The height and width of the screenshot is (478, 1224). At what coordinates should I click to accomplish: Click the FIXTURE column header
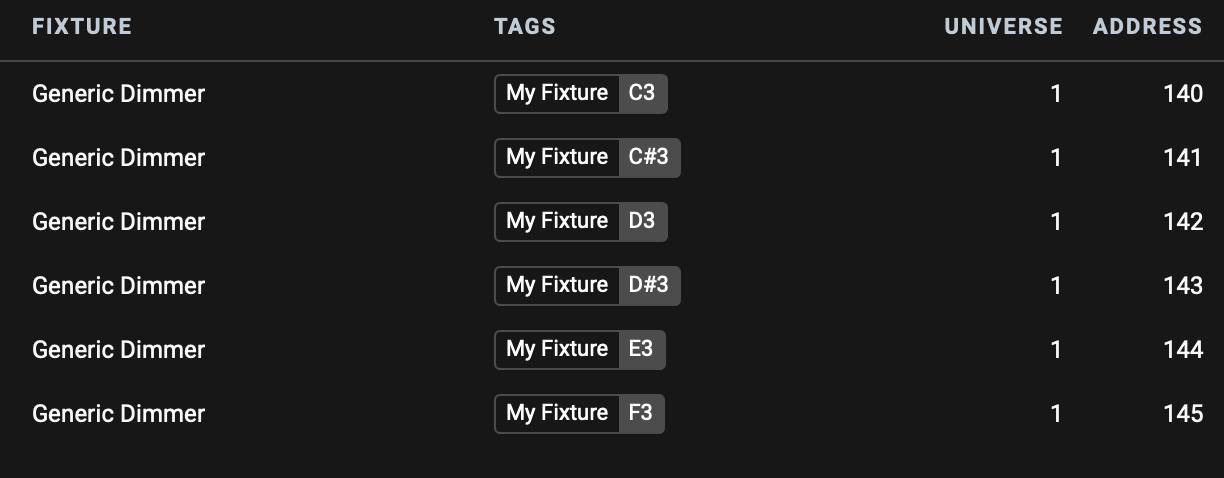click(x=82, y=27)
